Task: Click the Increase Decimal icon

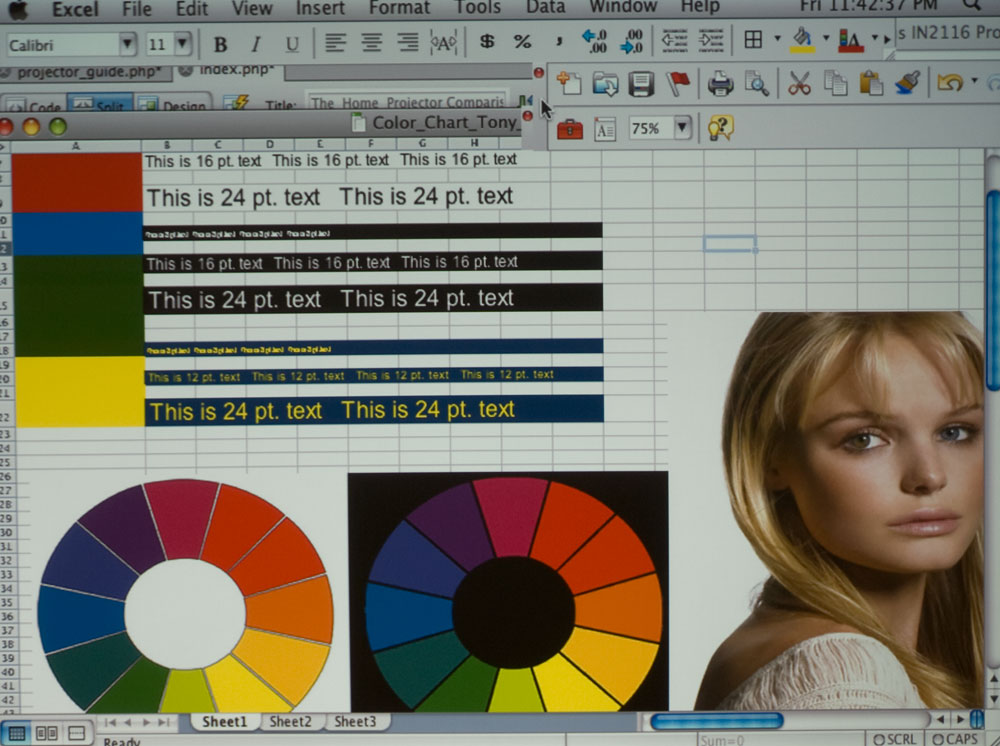Action: [597, 41]
